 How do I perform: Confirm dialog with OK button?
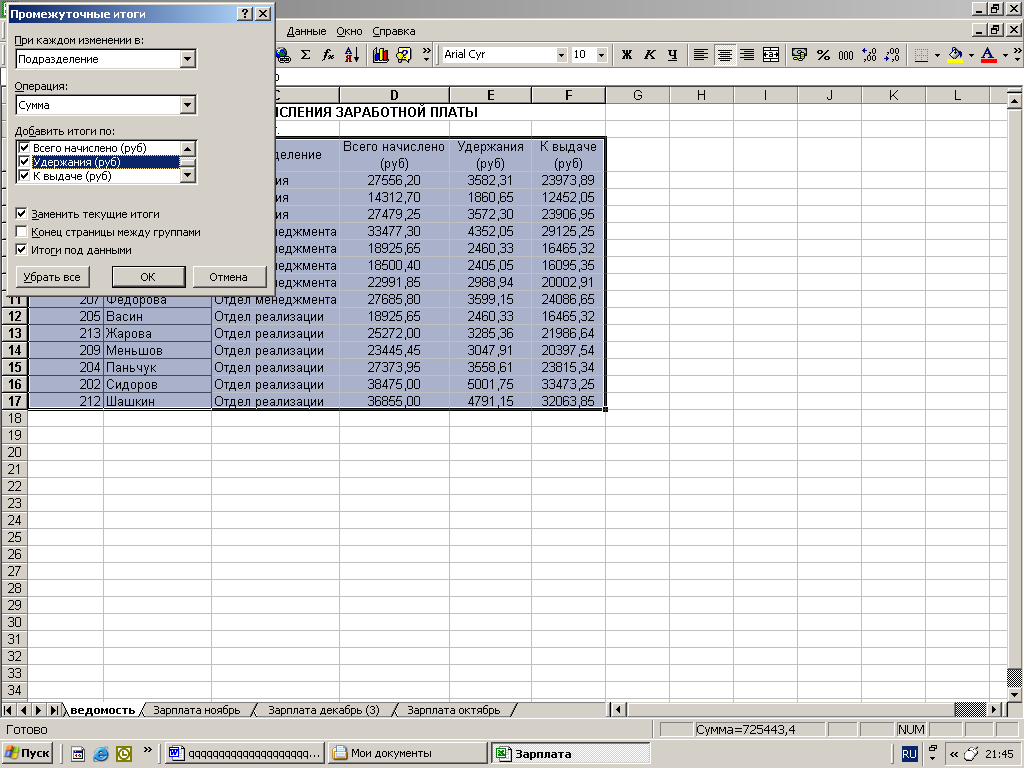coord(148,277)
